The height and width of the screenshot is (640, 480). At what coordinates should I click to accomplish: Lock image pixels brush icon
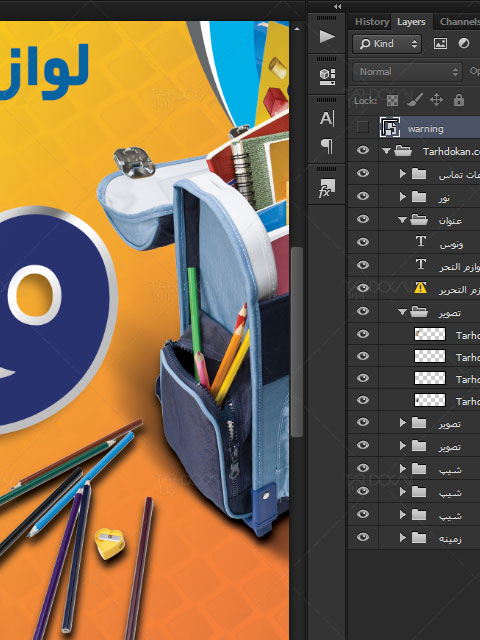(414, 100)
